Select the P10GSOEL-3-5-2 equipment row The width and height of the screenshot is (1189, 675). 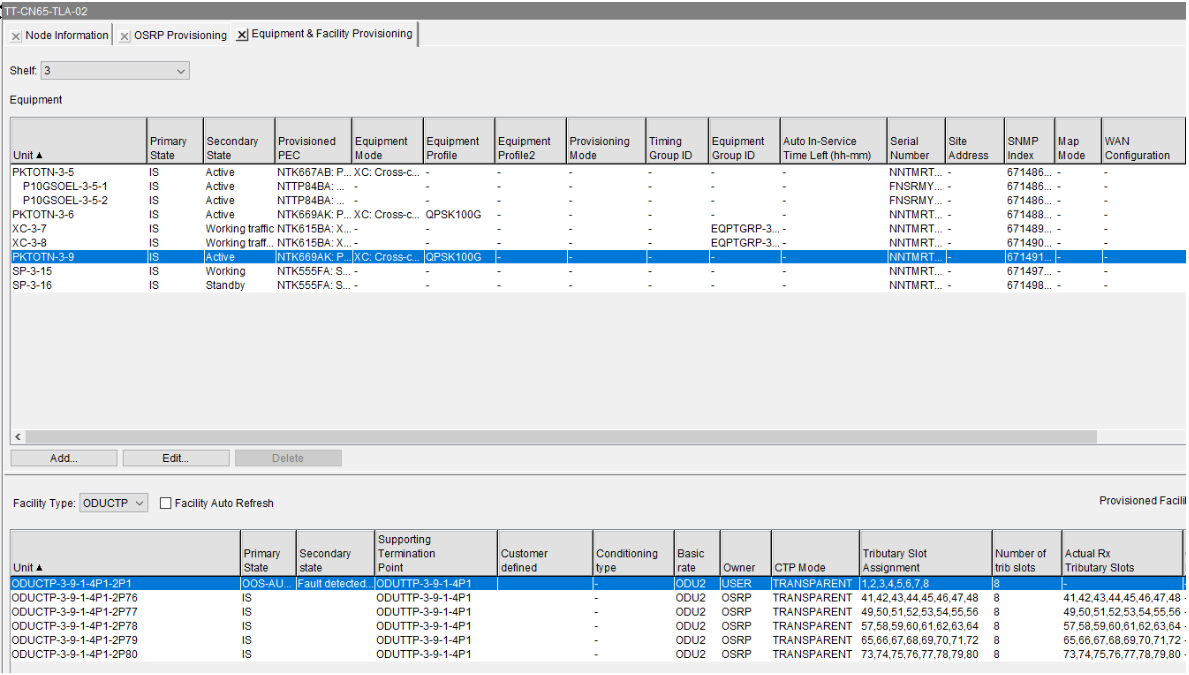click(598, 201)
